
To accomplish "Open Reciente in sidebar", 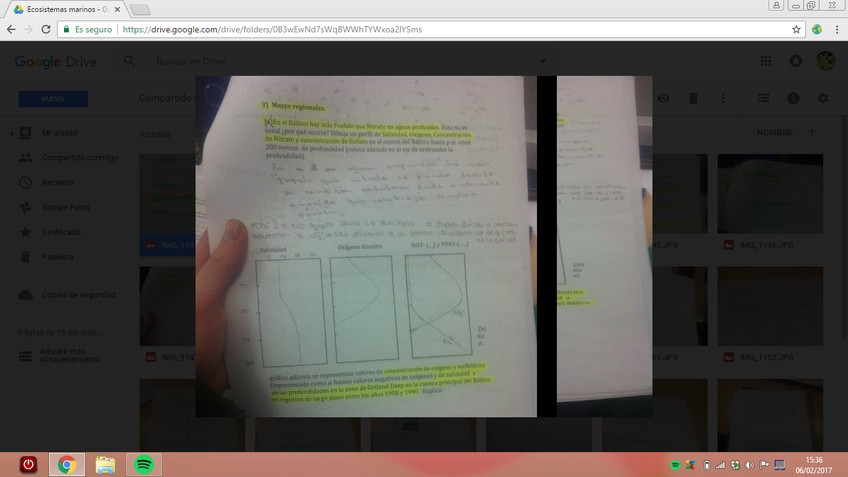I will tap(57, 182).
